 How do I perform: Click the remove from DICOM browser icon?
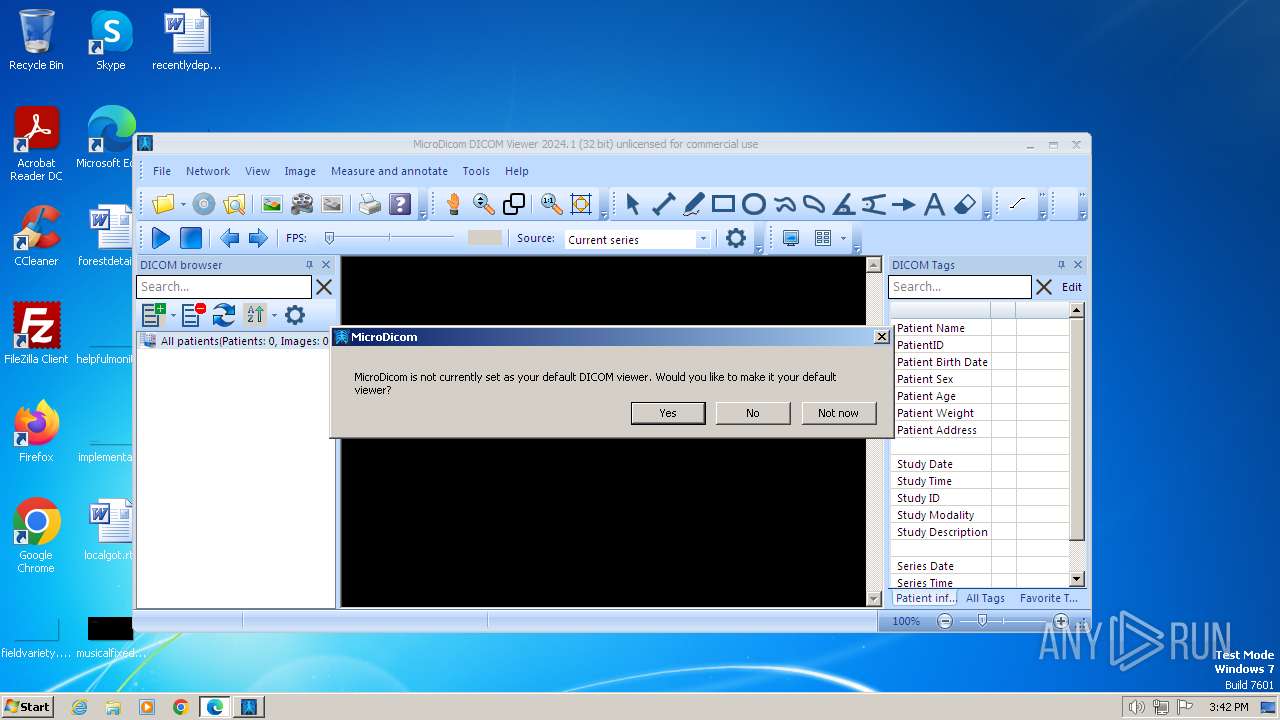194,315
